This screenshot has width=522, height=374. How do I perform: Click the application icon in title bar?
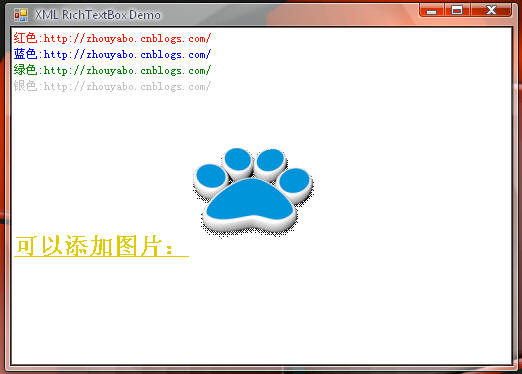point(21,15)
